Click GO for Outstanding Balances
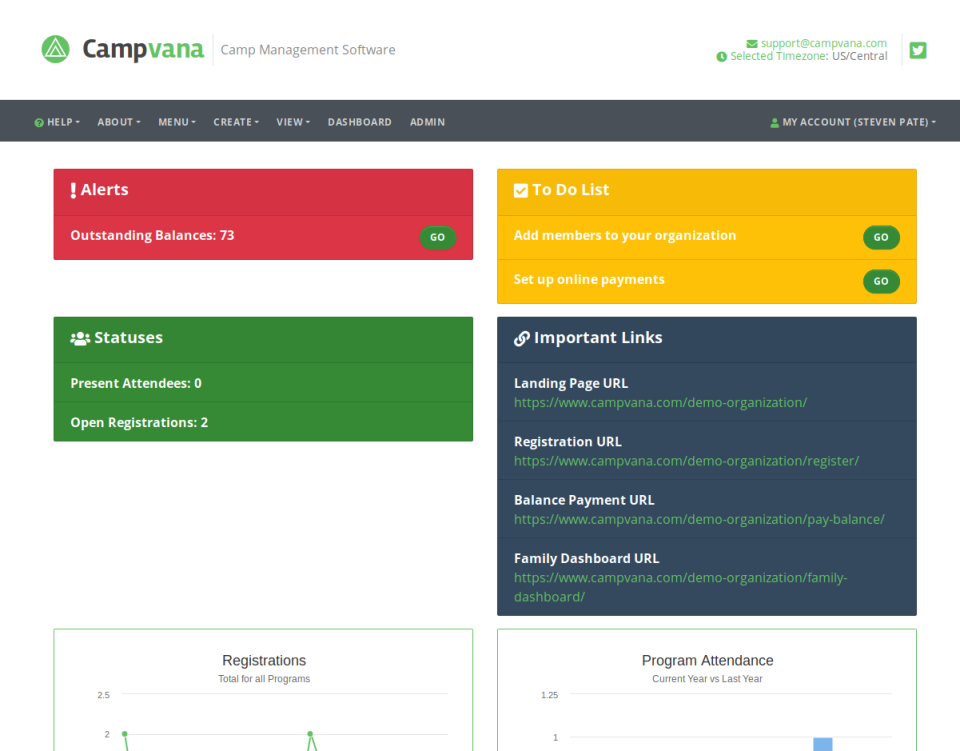This screenshot has width=960, height=751. click(438, 237)
